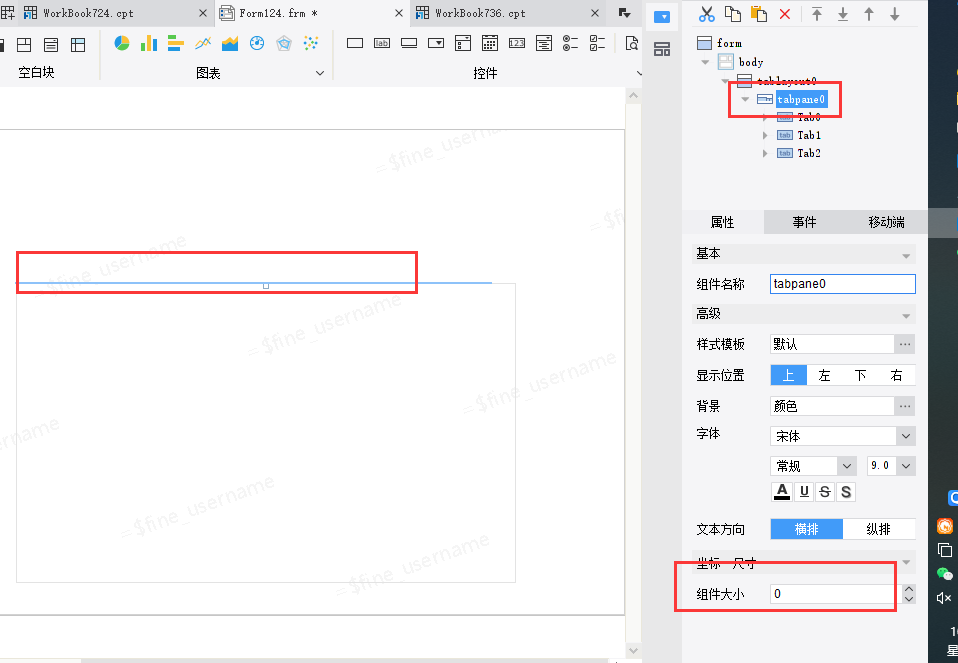The width and height of the screenshot is (958, 663).
Task: Toggle underline font style
Action: point(804,491)
